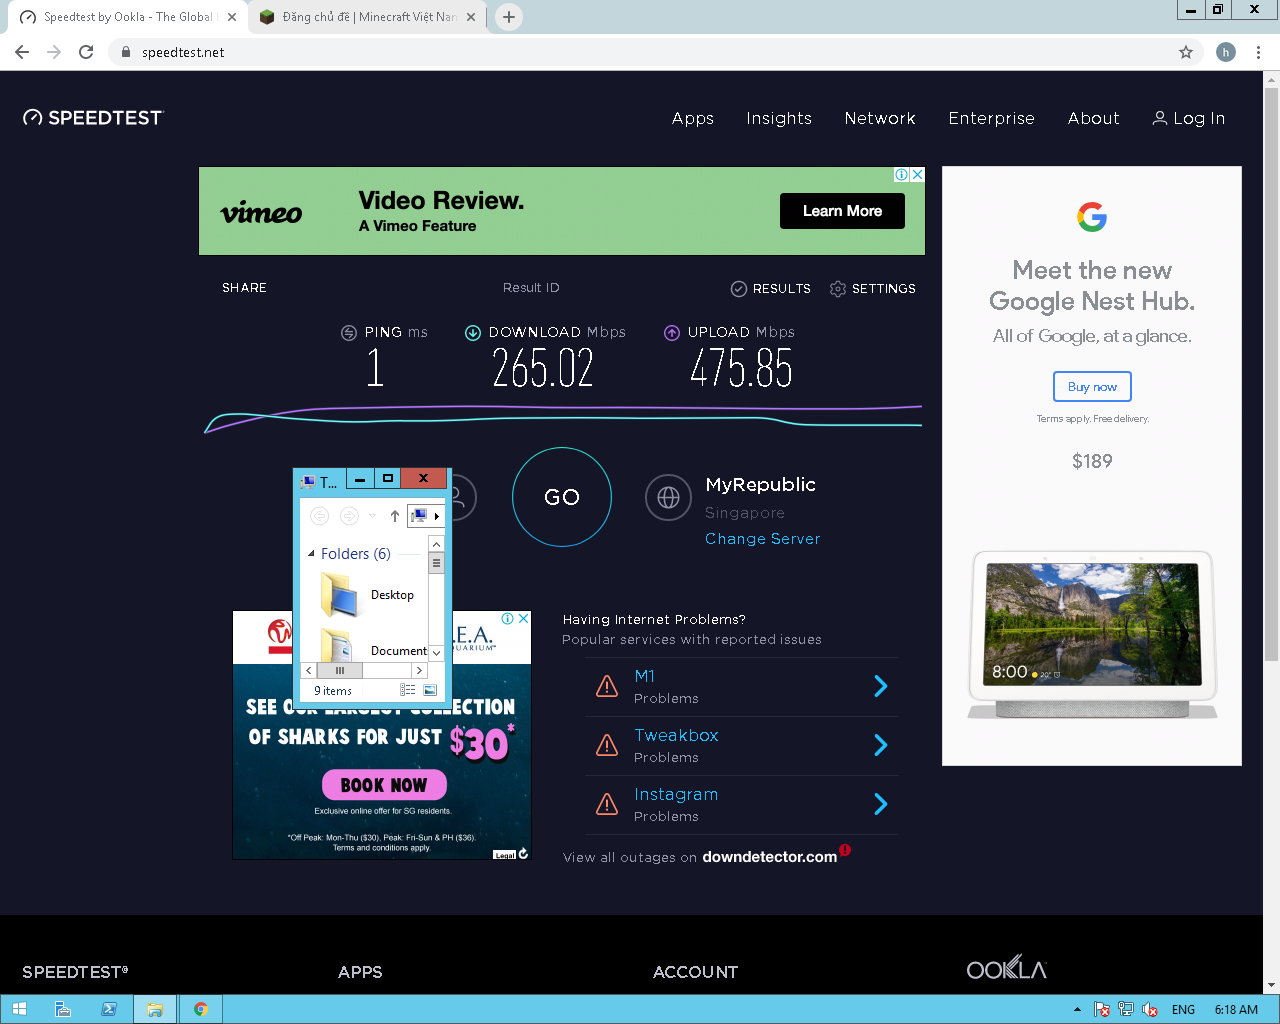Viewport: 1280px width, 1024px height.
Task: Open a new Chrome tab
Action: coord(509,17)
